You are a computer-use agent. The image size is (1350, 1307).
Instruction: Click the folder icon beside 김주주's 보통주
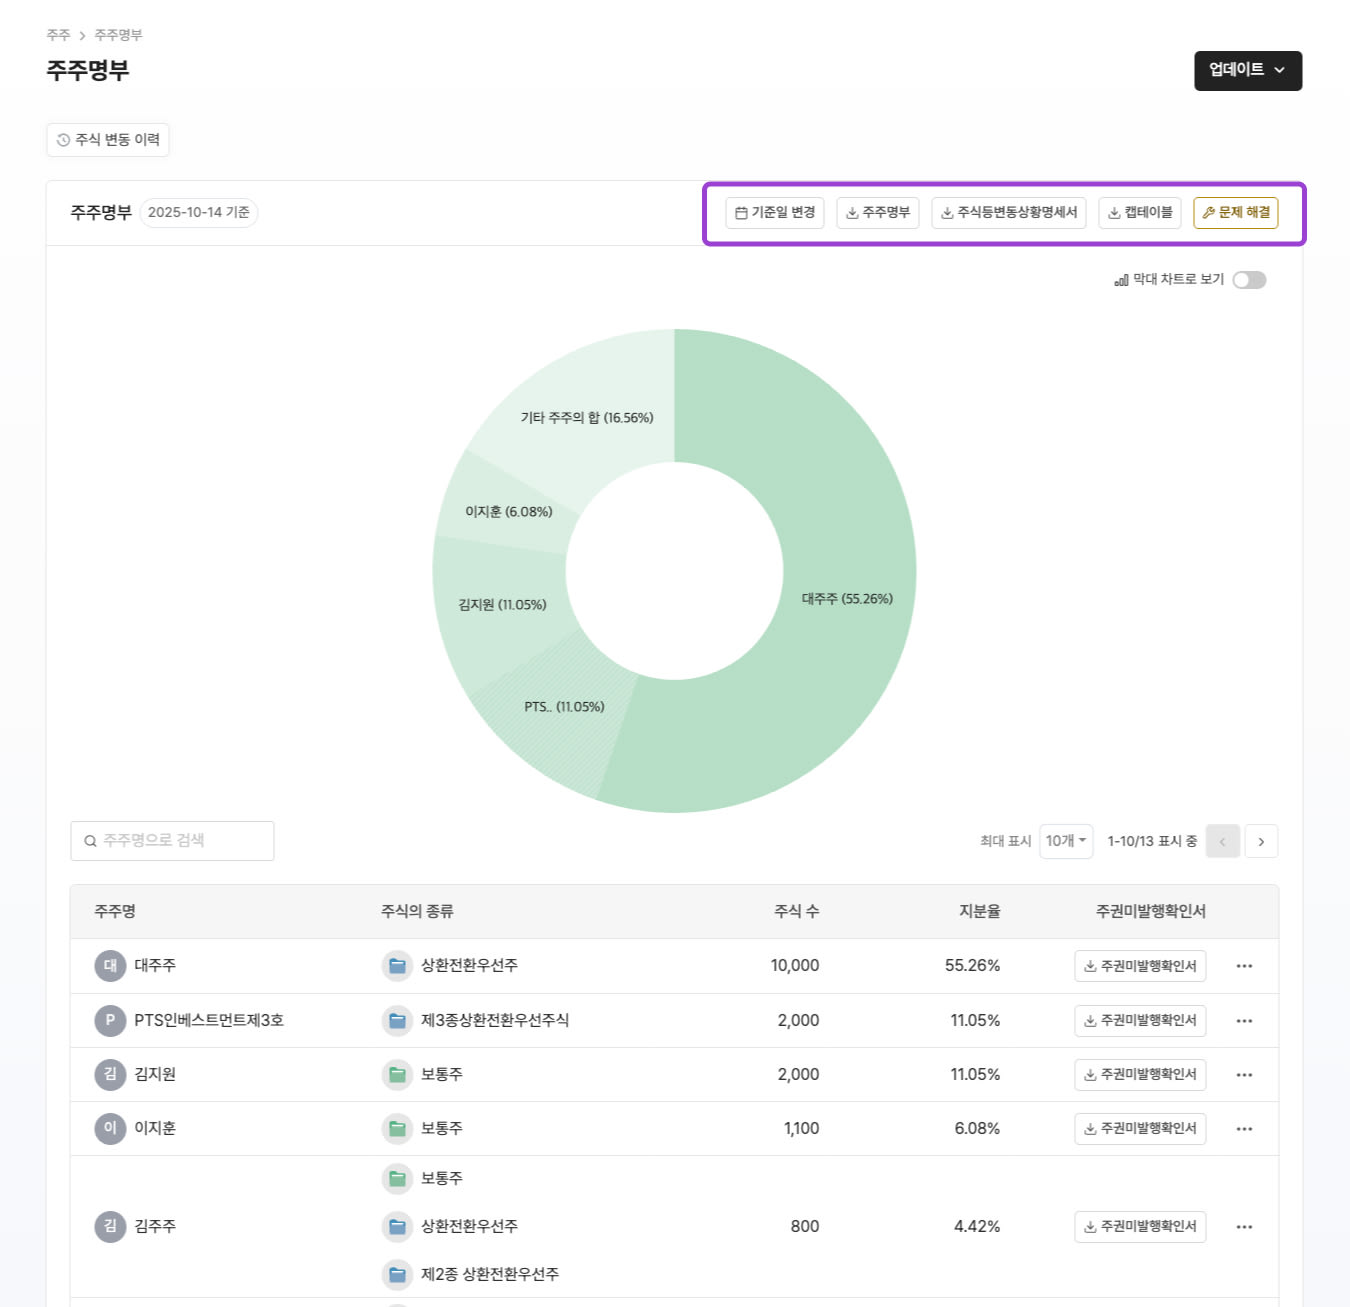[397, 1178]
